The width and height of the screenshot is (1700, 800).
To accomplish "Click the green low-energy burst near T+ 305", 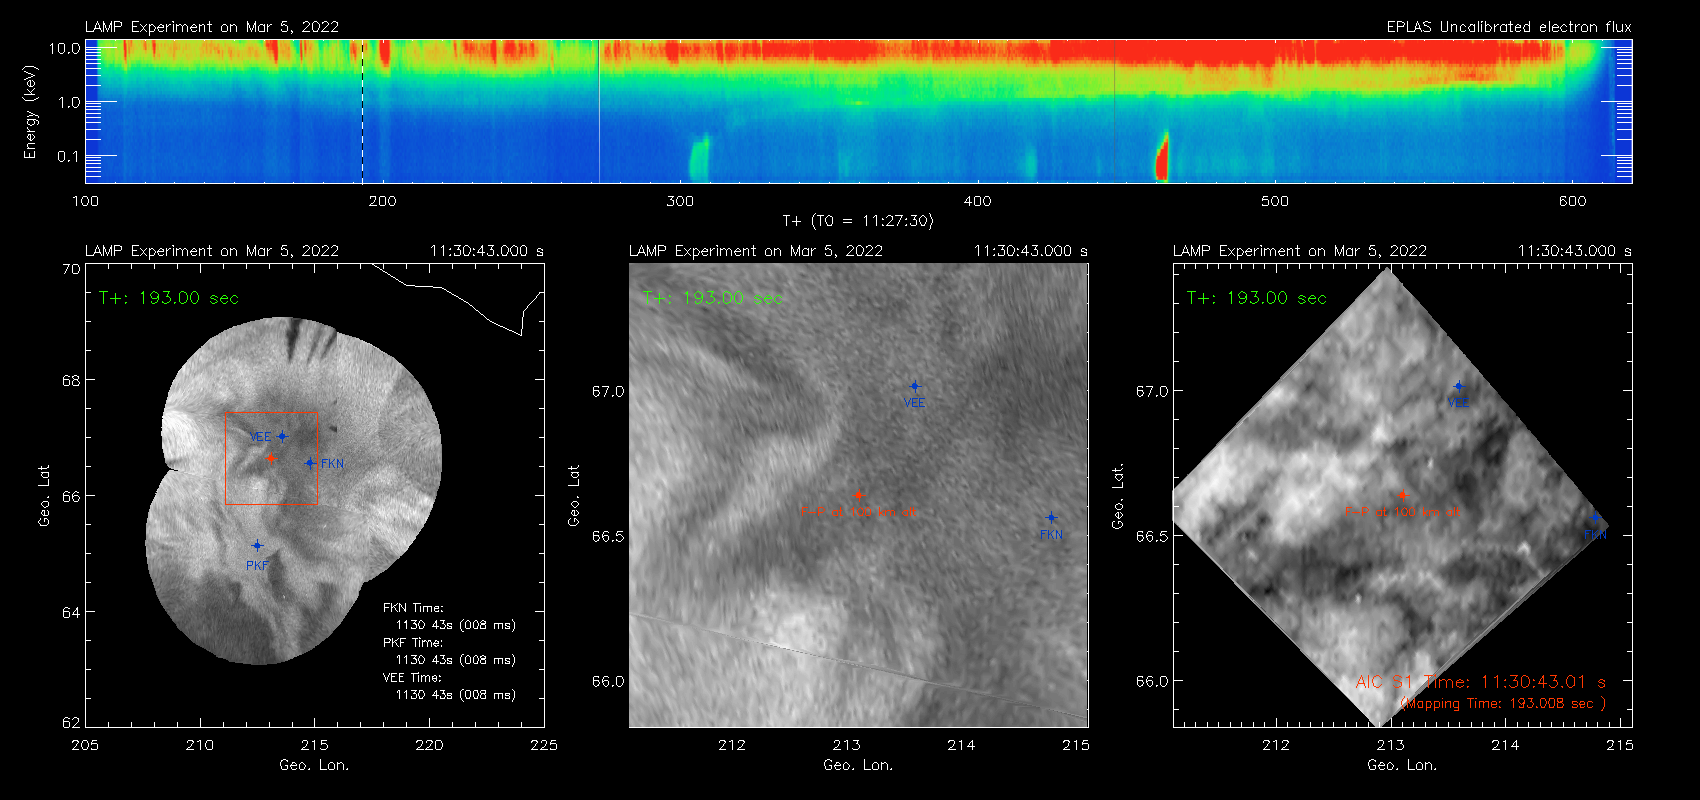I will tap(698, 159).
